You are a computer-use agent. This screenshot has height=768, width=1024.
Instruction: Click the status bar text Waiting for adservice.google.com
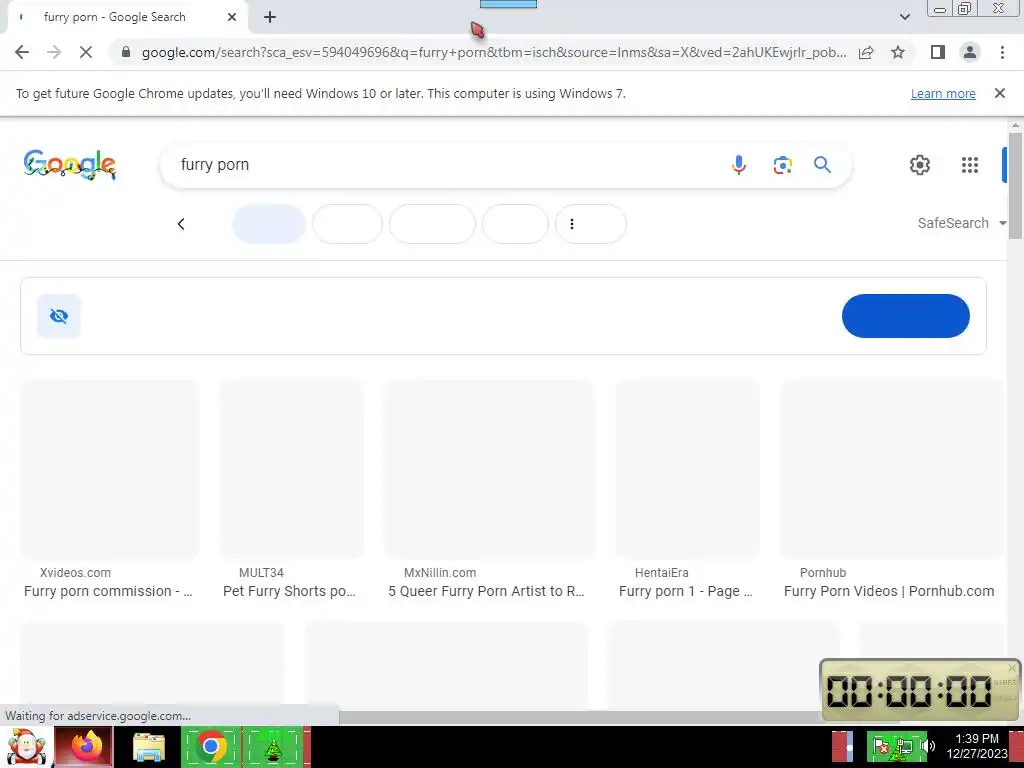[98, 716]
